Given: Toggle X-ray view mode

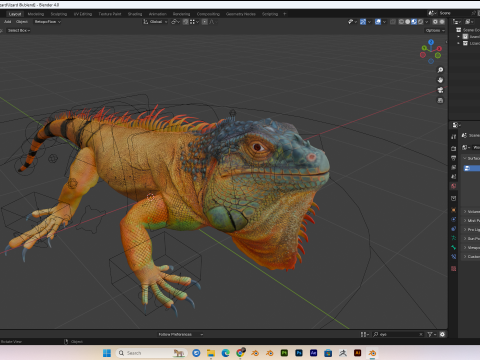Looking at the screenshot, I should [393, 22].
